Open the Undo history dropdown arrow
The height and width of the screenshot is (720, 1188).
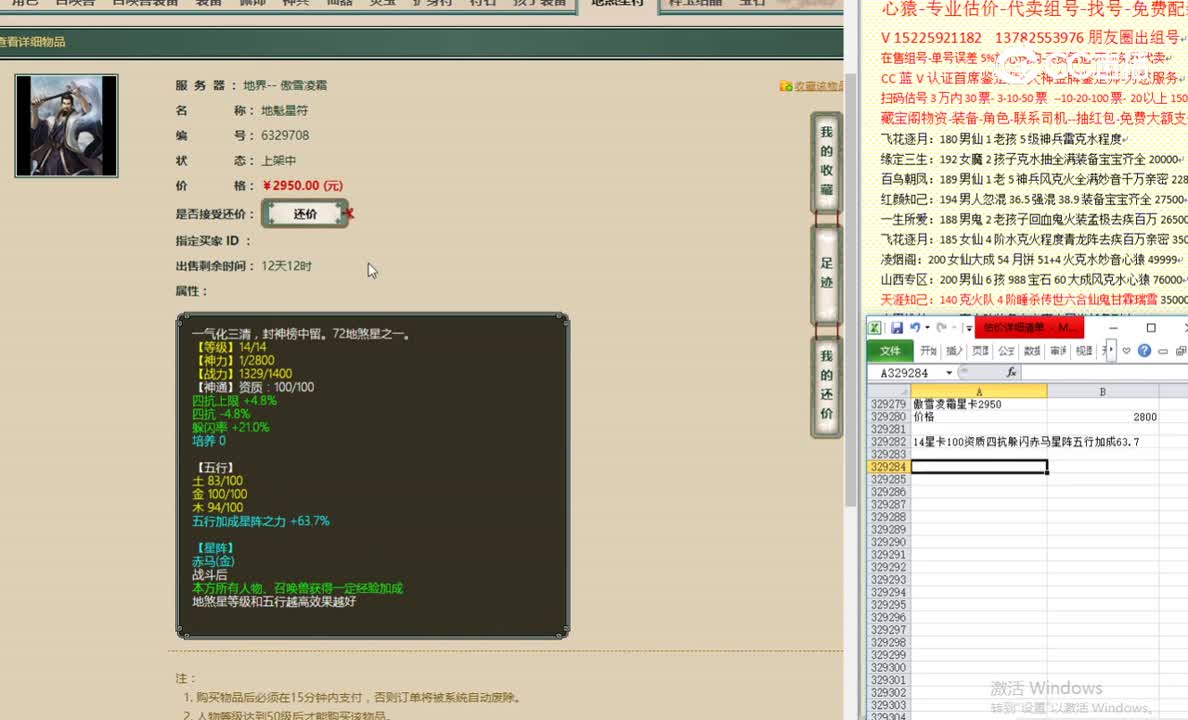click(926, 327)
